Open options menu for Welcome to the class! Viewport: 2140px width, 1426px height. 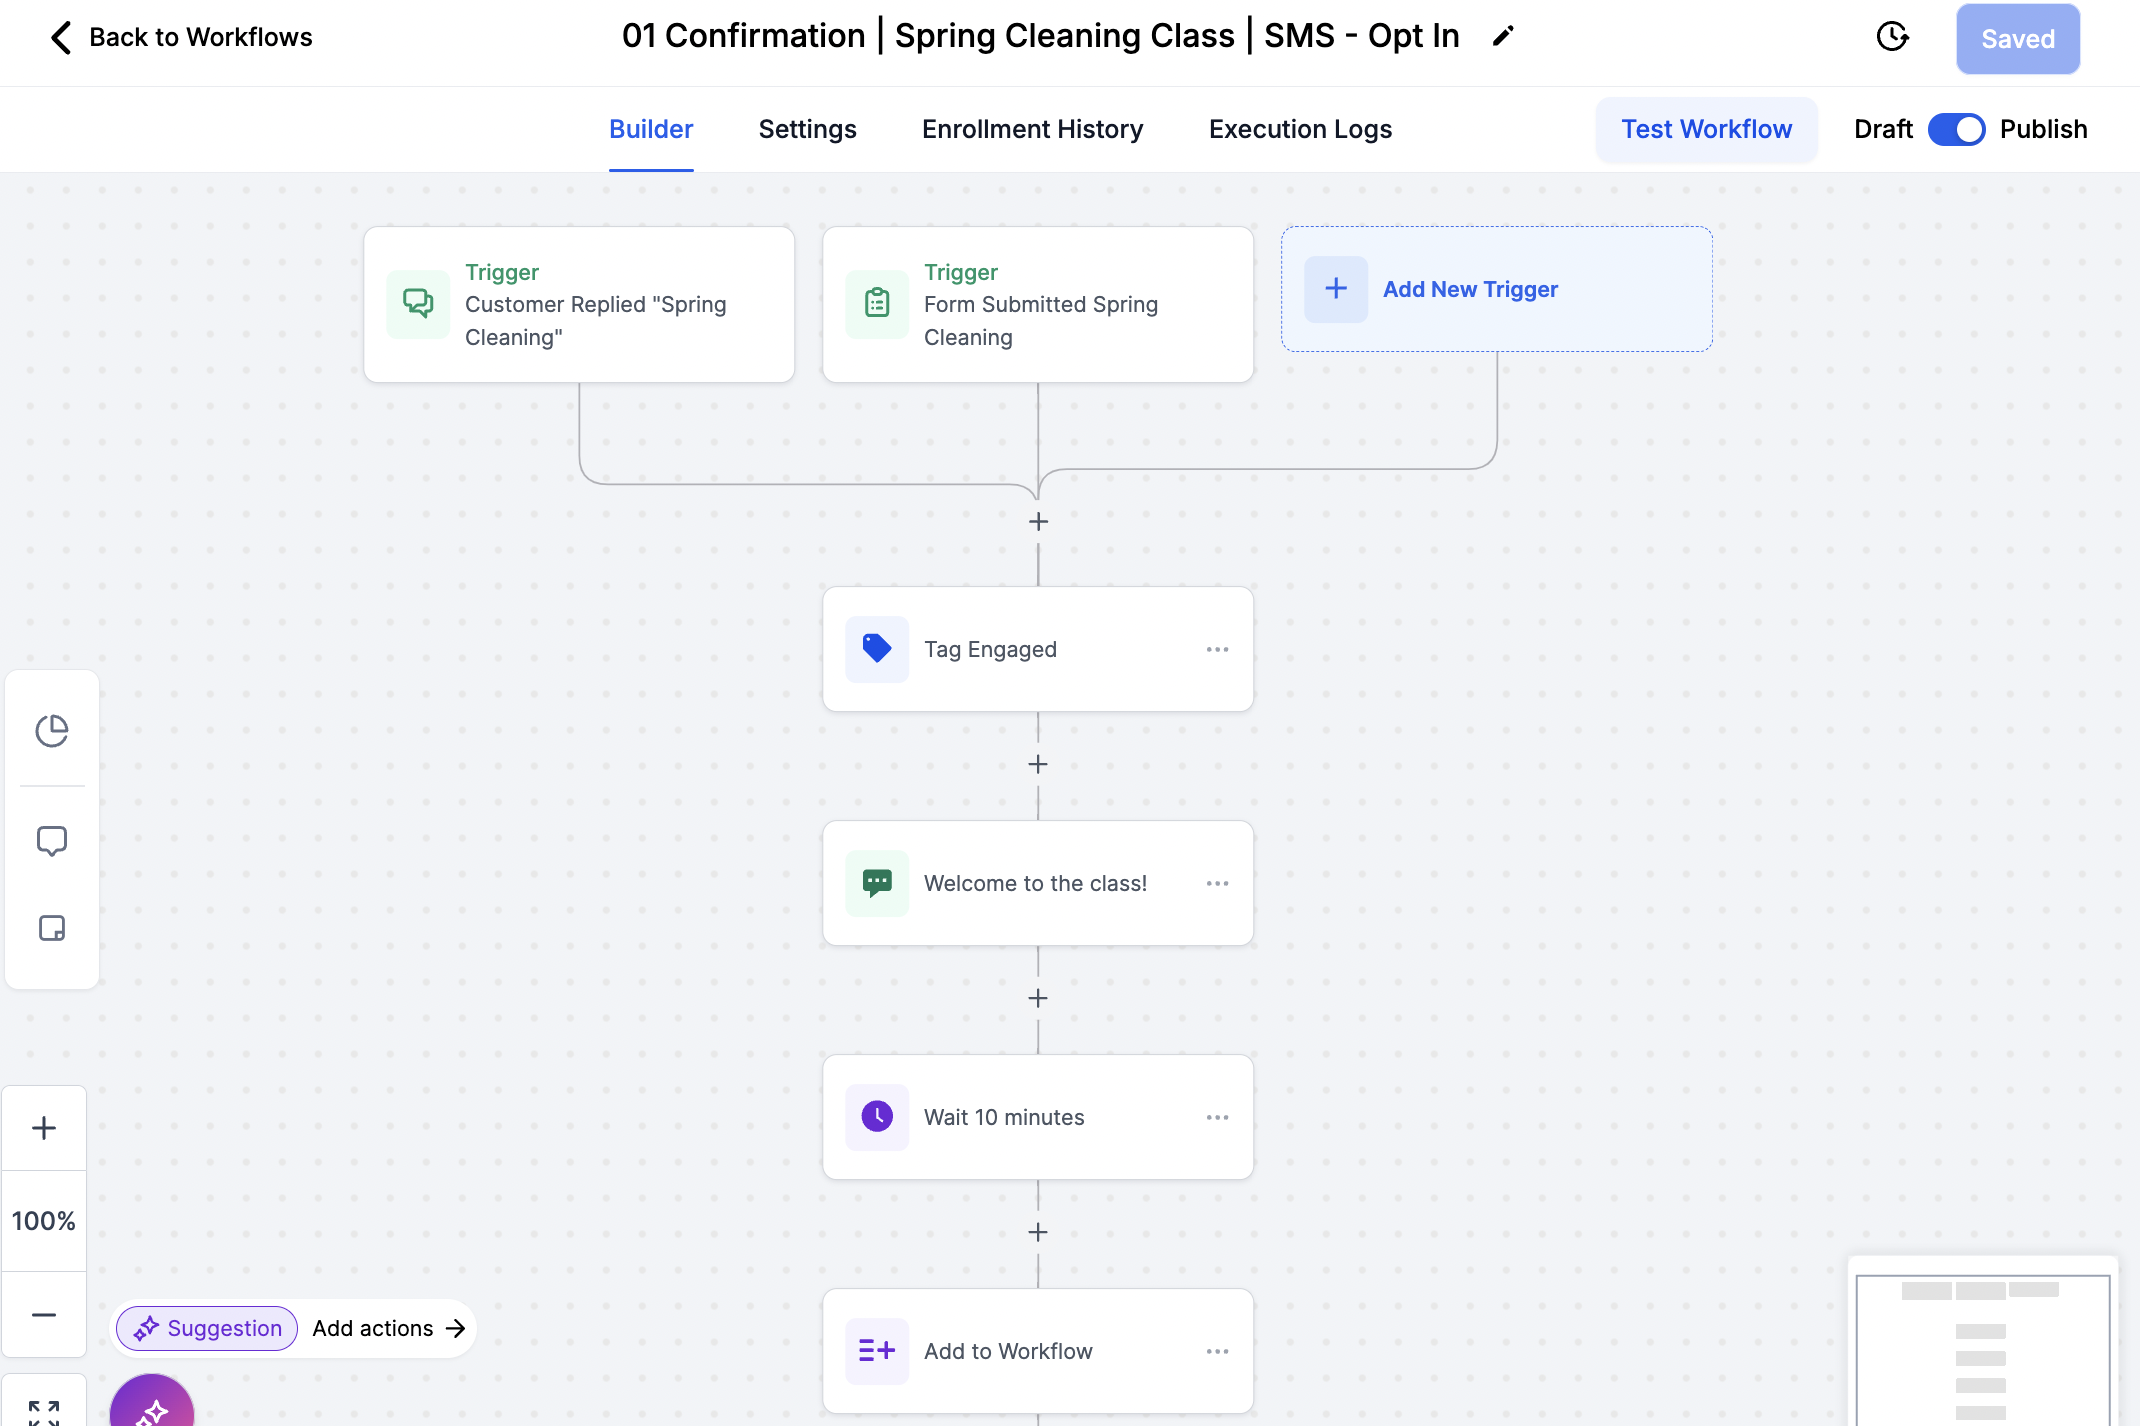pos(1217,883)
